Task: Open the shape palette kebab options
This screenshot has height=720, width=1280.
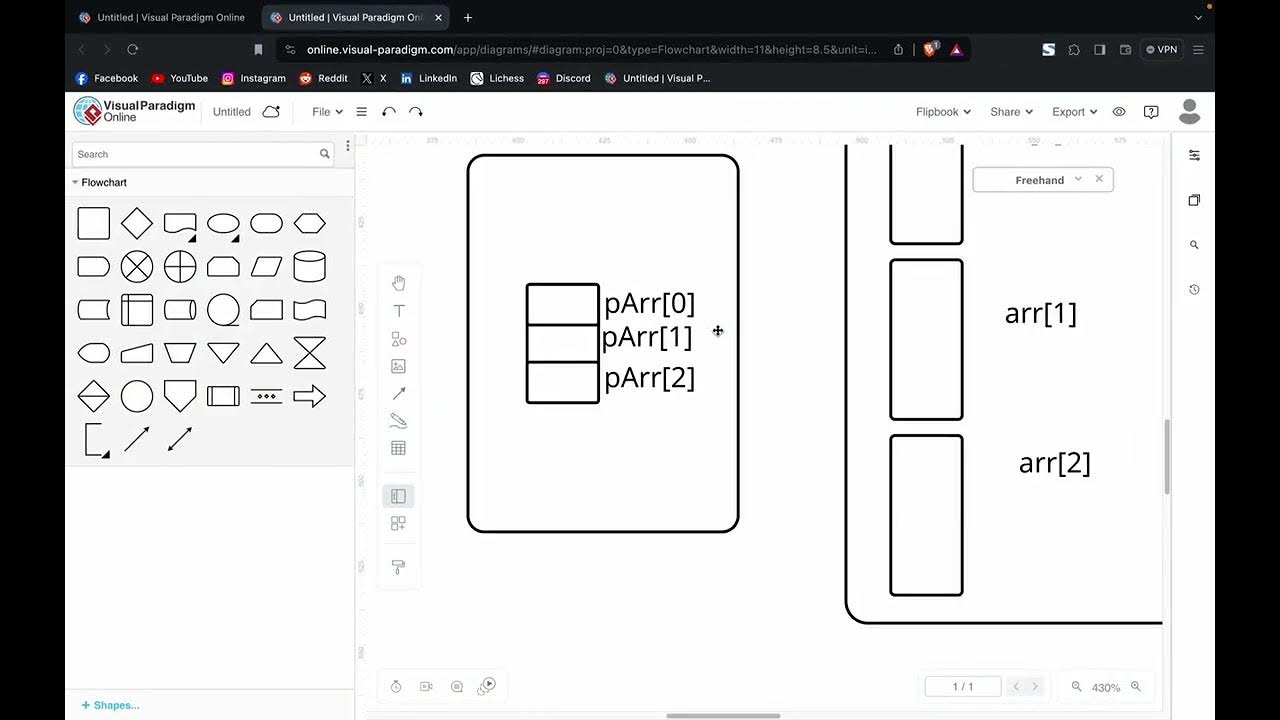Action: click(348, 146)
